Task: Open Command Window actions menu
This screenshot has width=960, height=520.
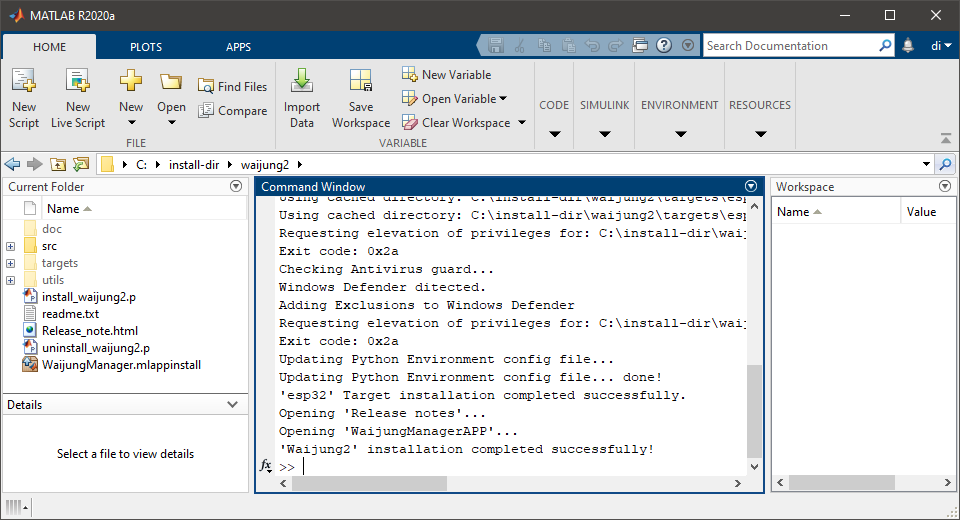Action: coord(751,186)
